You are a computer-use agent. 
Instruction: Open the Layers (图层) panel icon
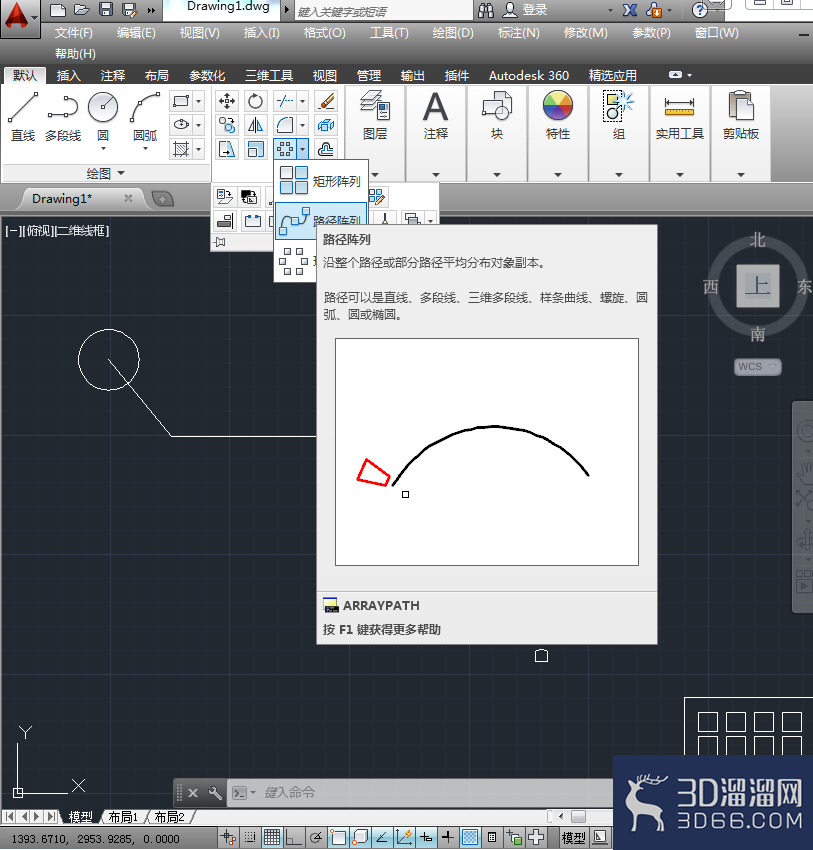tap(375, 116)
